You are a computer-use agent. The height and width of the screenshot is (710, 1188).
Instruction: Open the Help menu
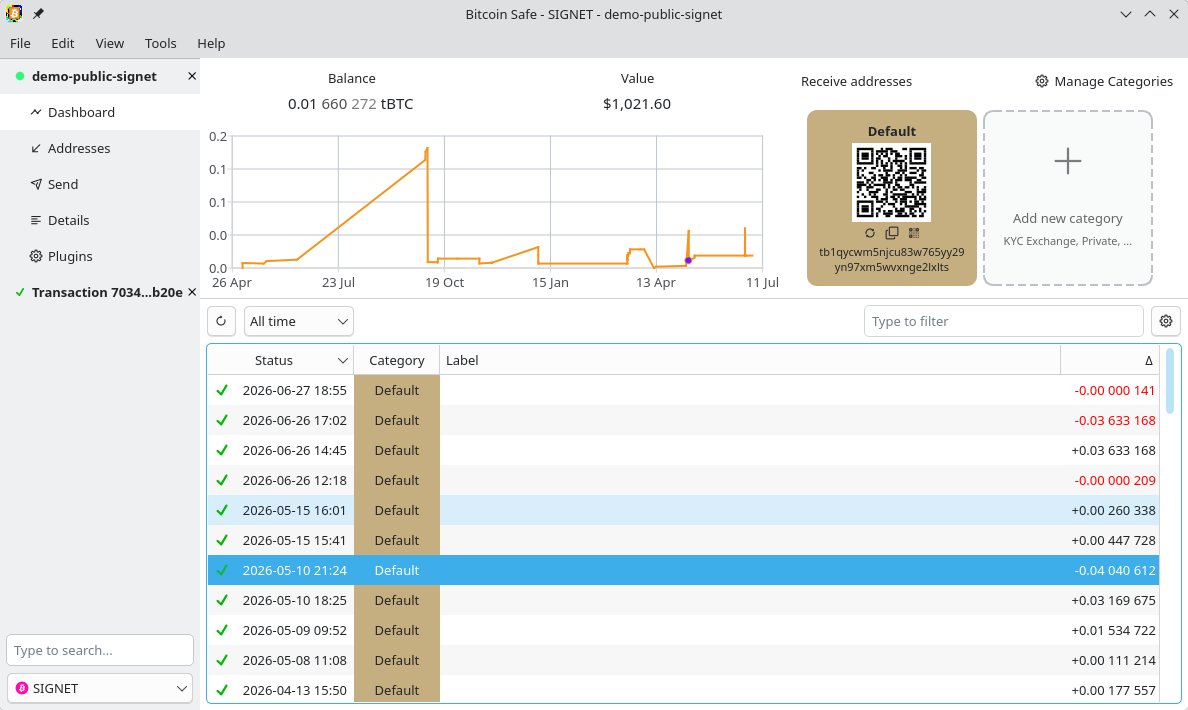click(211, 43)
